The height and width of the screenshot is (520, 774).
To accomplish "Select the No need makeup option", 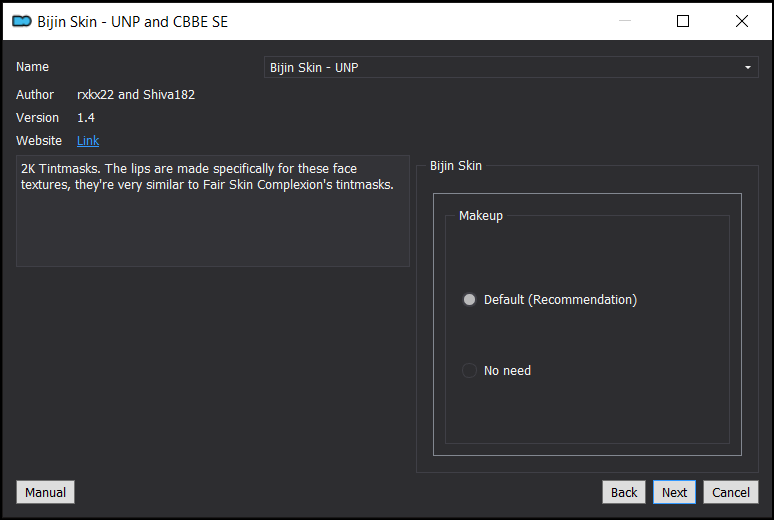I will (x=496, y=370).
